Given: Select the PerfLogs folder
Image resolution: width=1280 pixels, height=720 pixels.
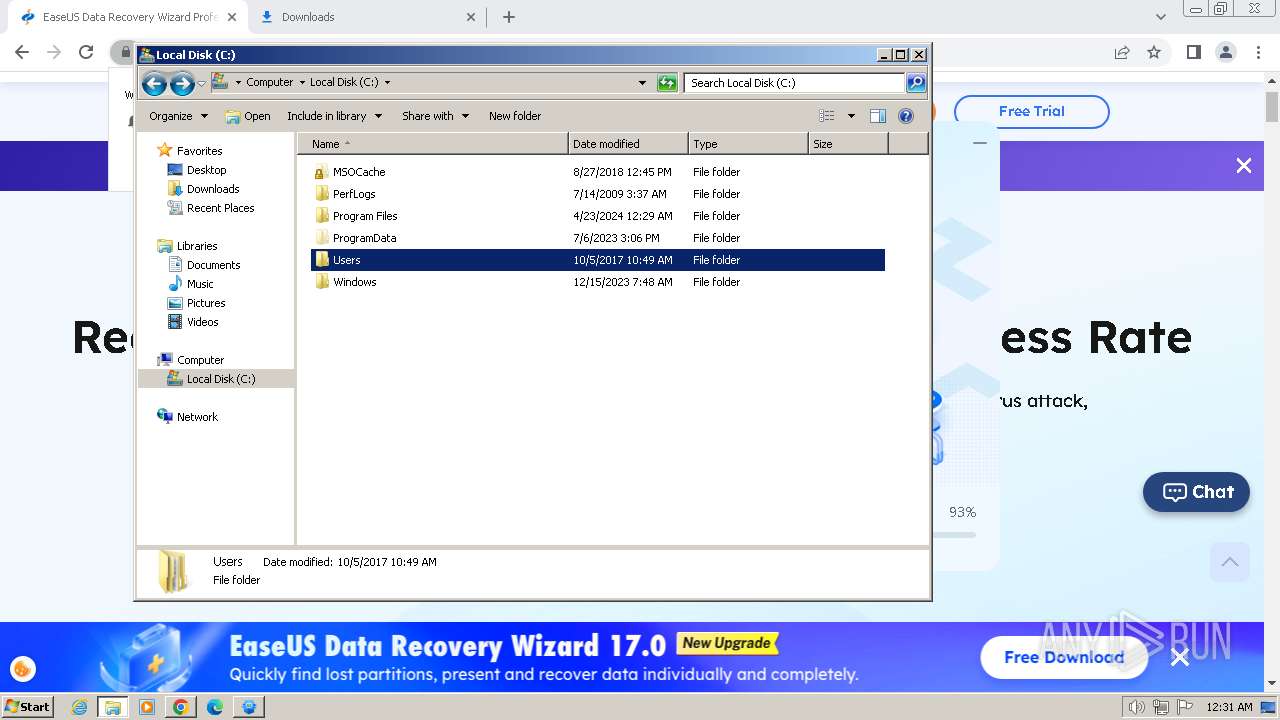Looking at the screenshot, I should click(354, 194).
